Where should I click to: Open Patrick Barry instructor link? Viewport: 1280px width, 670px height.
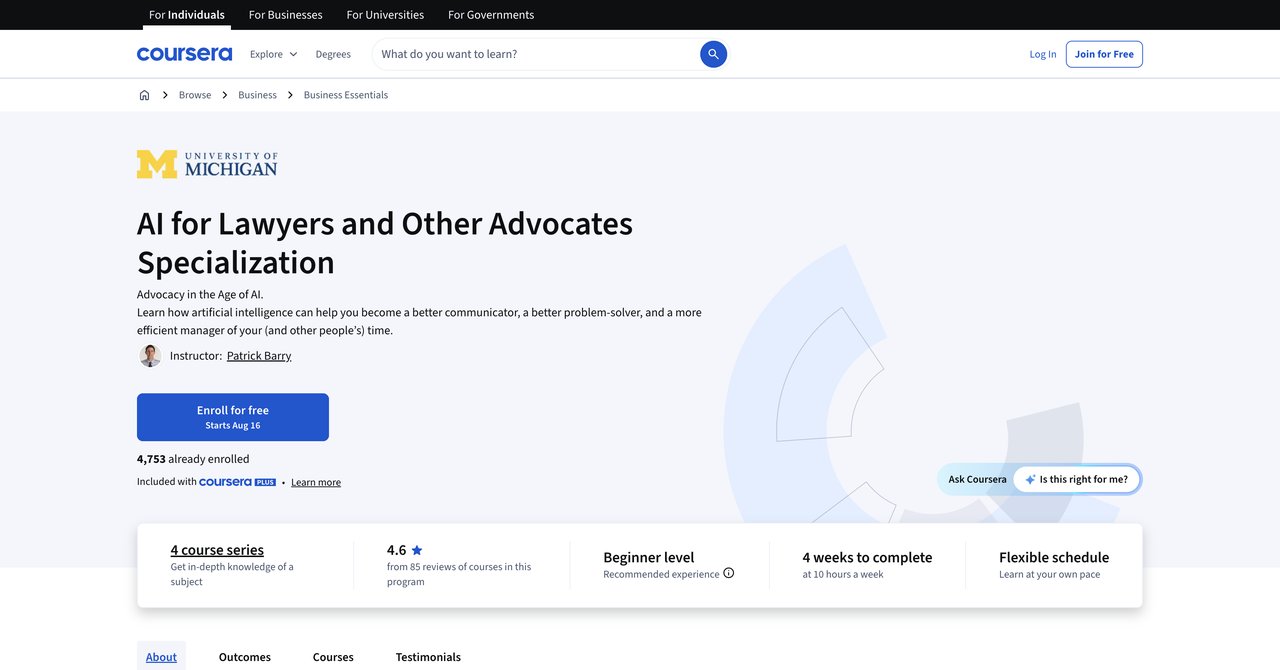pos(259,356)
